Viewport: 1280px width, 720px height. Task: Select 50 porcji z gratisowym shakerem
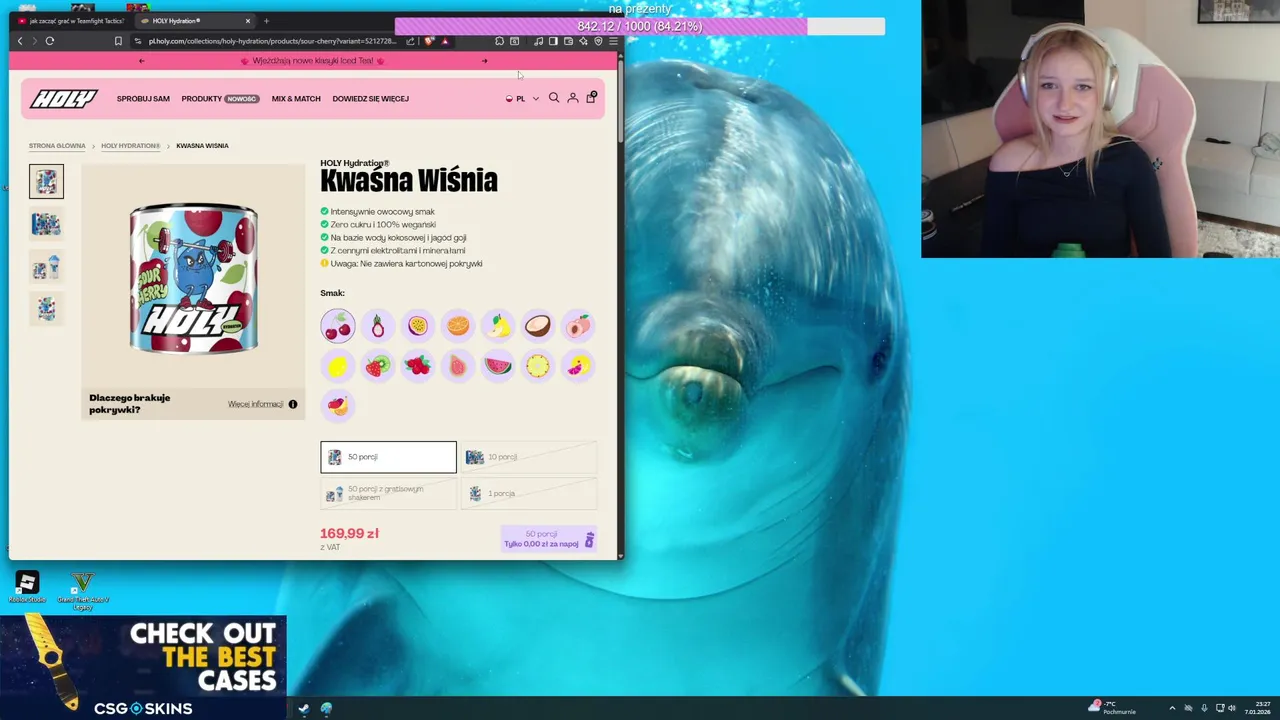point(388,493)
